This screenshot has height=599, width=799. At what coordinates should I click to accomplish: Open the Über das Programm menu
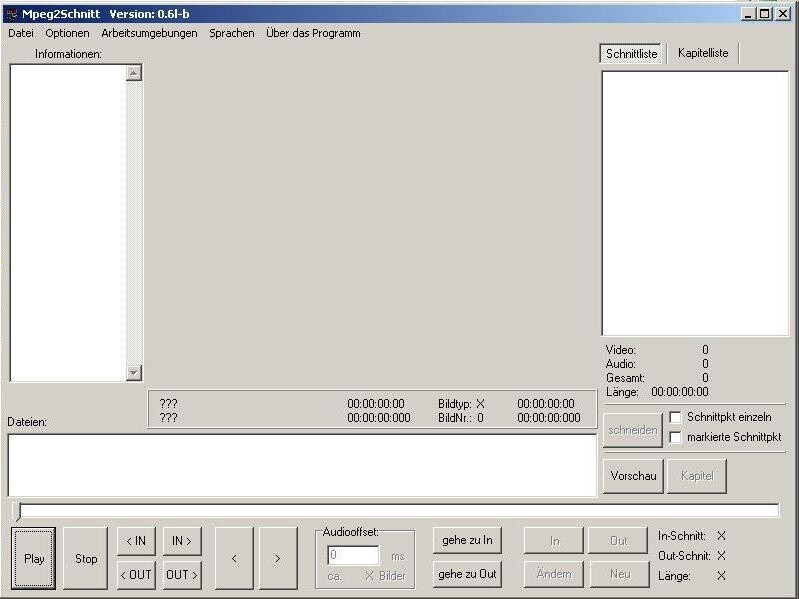coord(313,33)
